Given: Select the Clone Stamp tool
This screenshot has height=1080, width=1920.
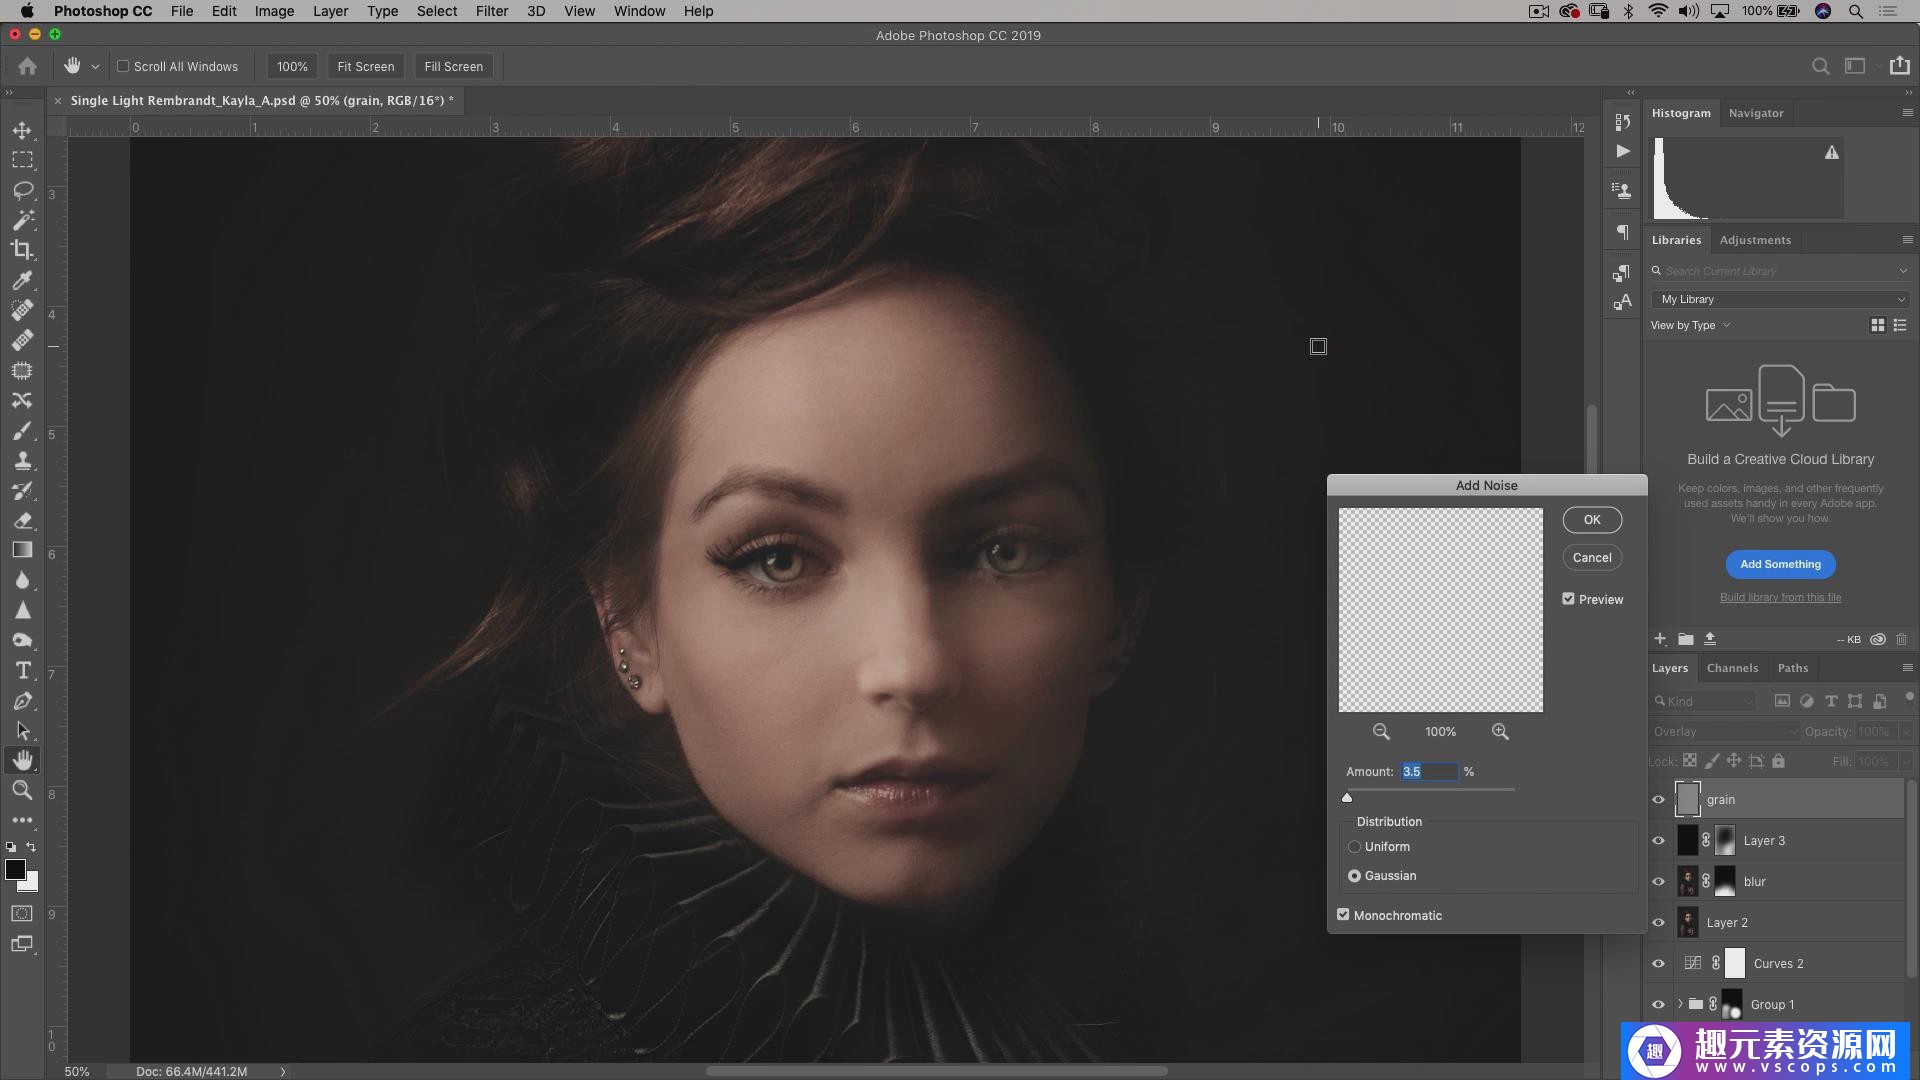Looking at the screenshot, I should (22, 461).
